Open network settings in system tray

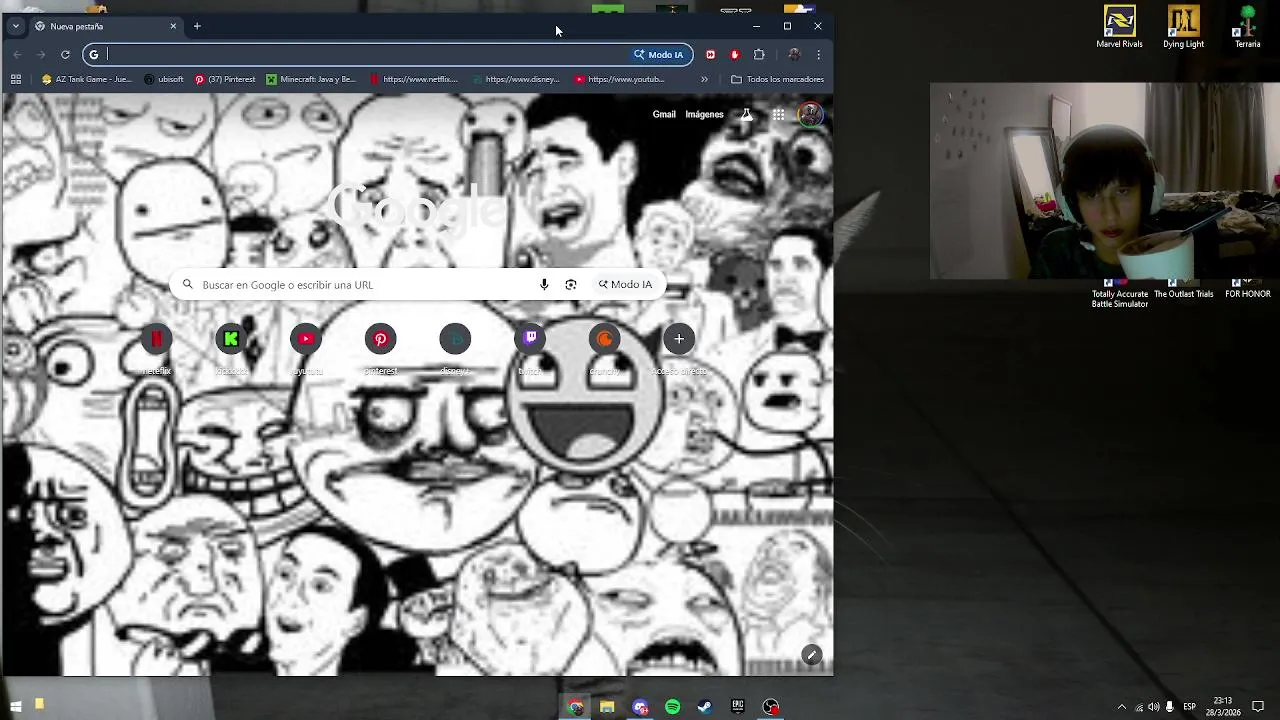(x=1139, y=707)
